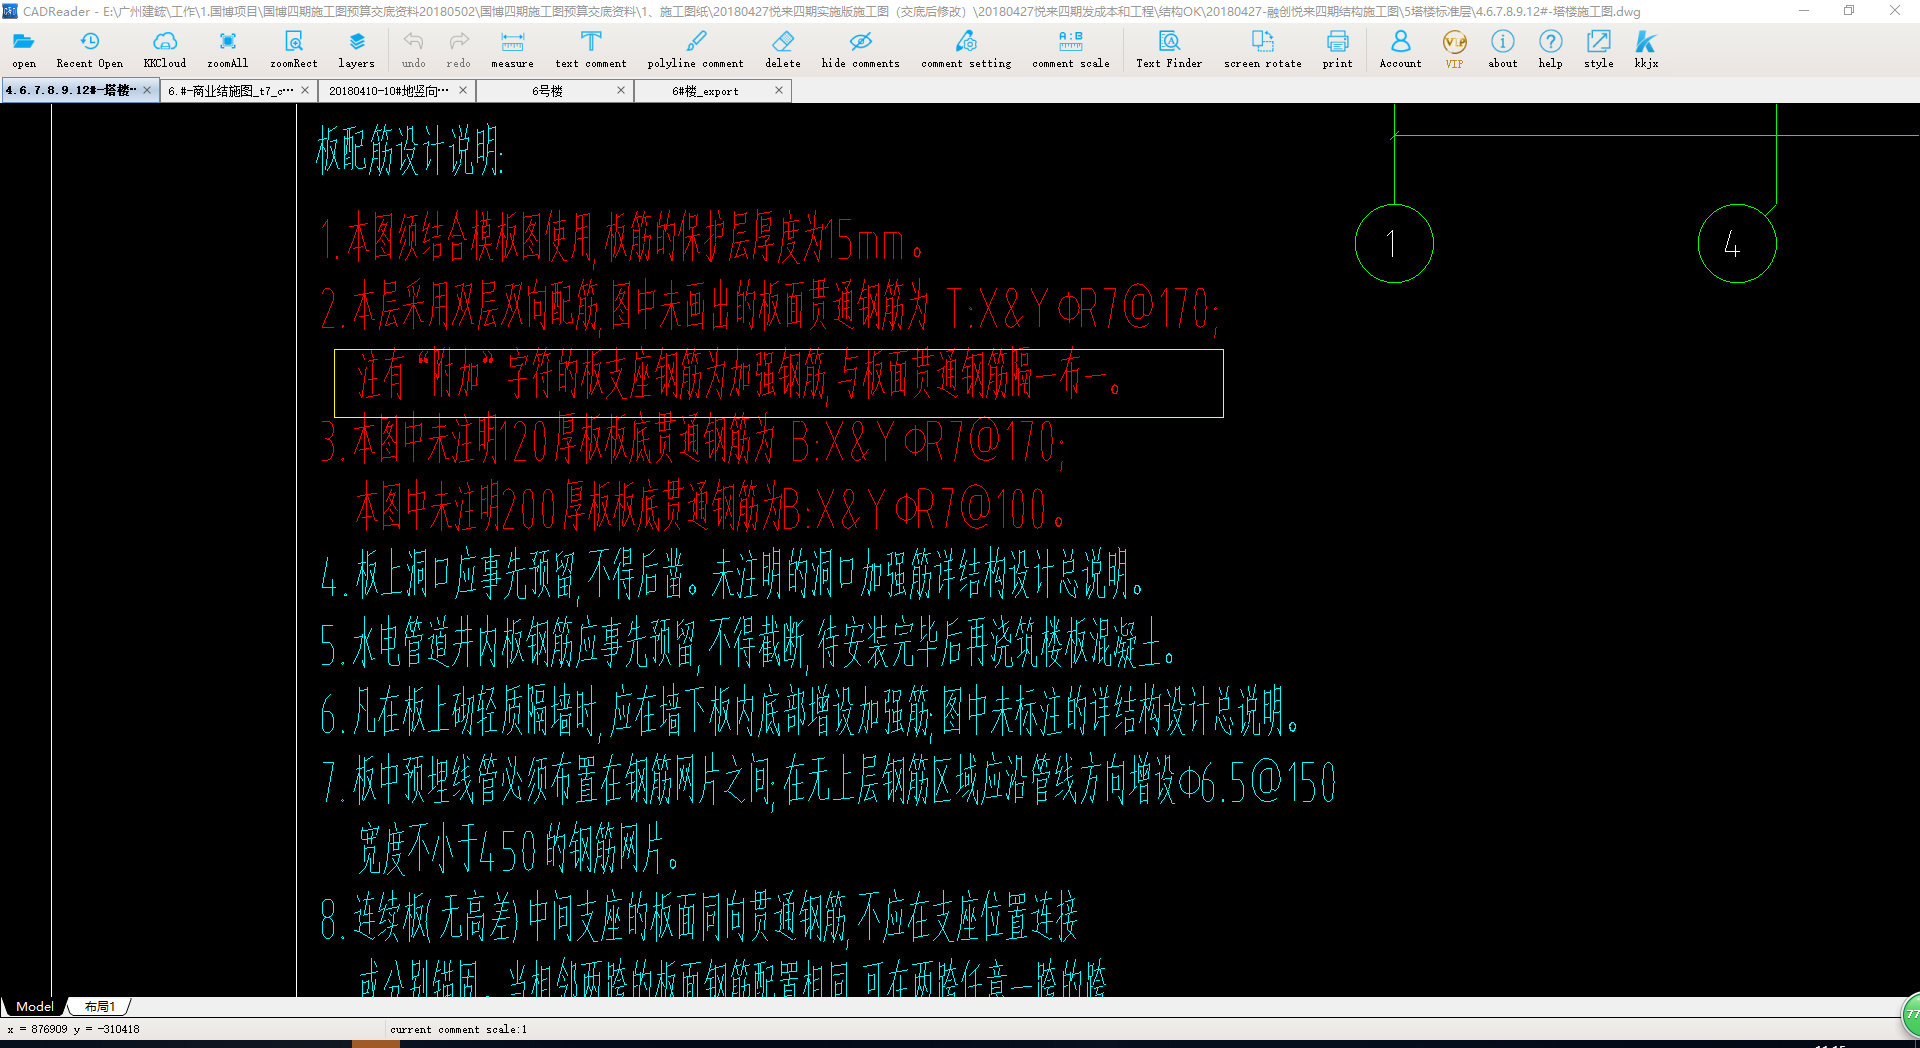This screenshot has height=1048, width=1920.
Task: Open the Recent Open list
Action: (89, 49)
